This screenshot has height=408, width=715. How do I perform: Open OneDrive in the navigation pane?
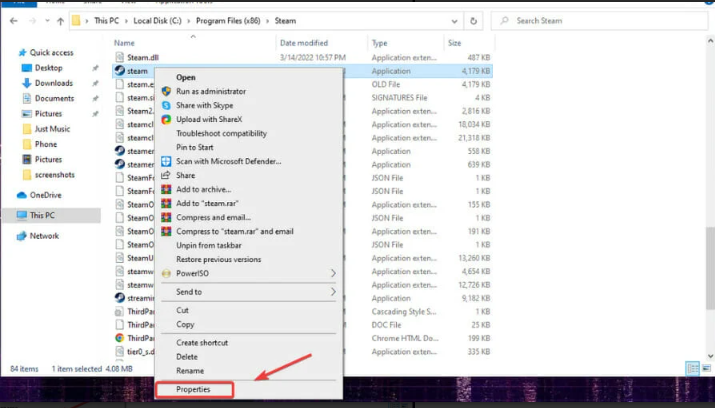[45, 195]
